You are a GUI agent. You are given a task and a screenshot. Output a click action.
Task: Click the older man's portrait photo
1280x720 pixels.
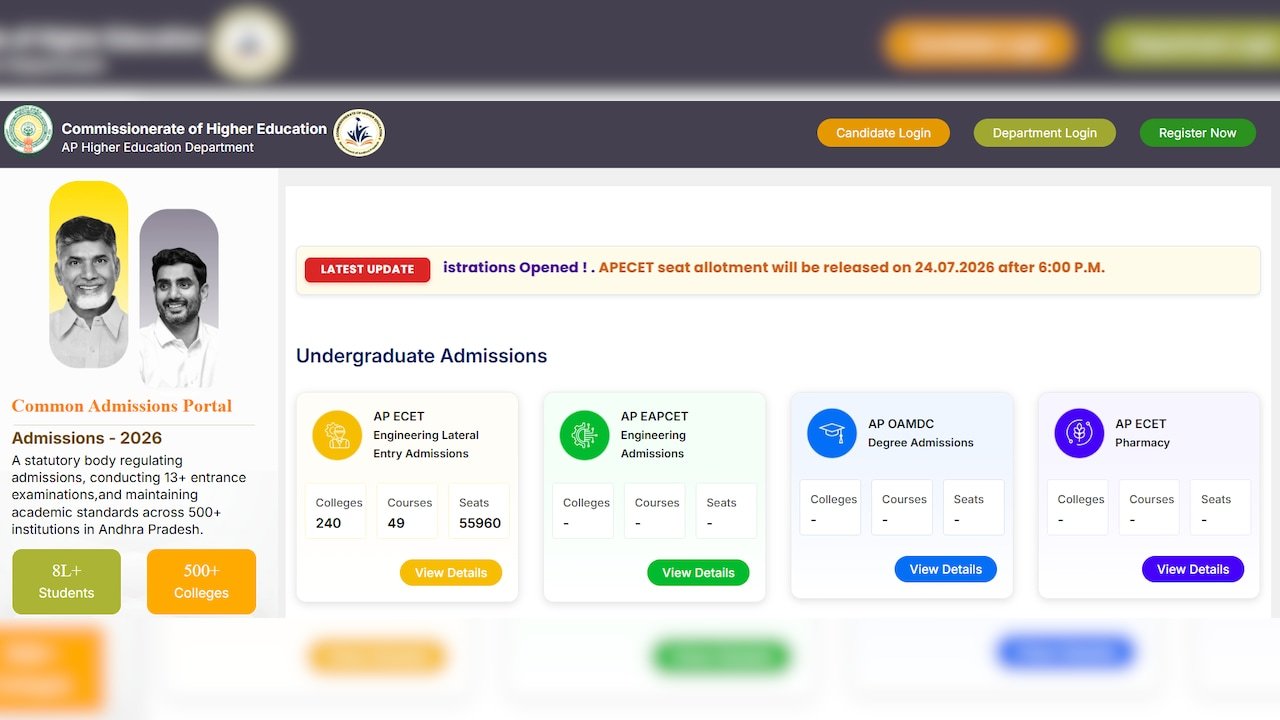pyautogui.click(x=89, y=274)
